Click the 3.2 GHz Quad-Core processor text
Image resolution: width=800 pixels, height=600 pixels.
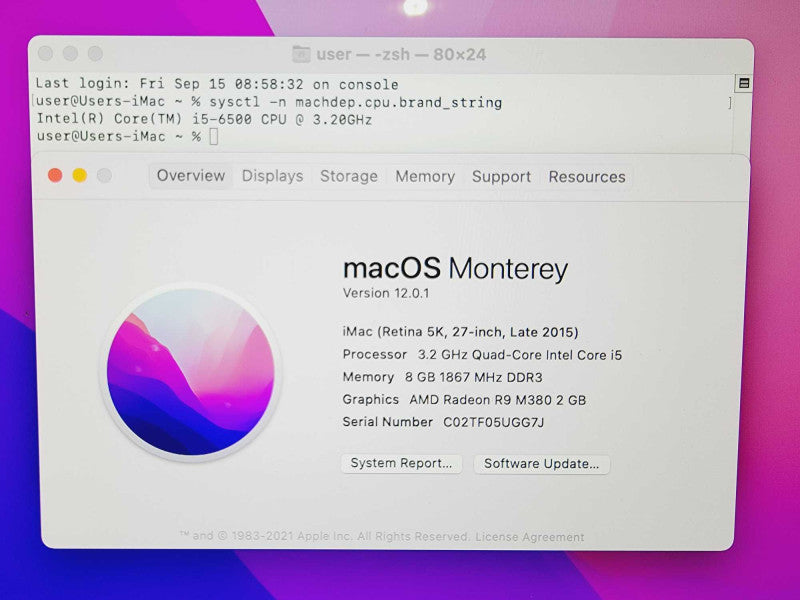[x=520, y=355]
